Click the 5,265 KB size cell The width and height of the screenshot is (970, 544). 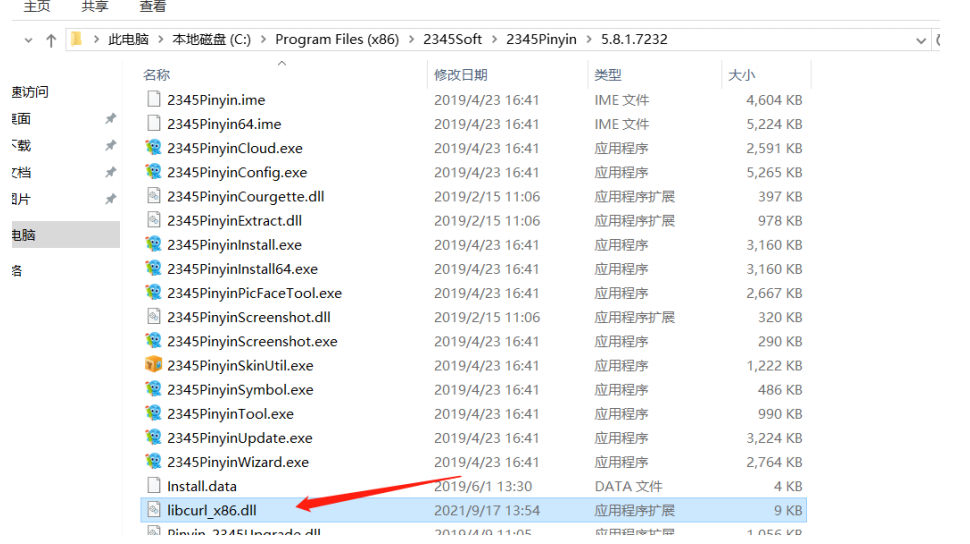(774, 173)
